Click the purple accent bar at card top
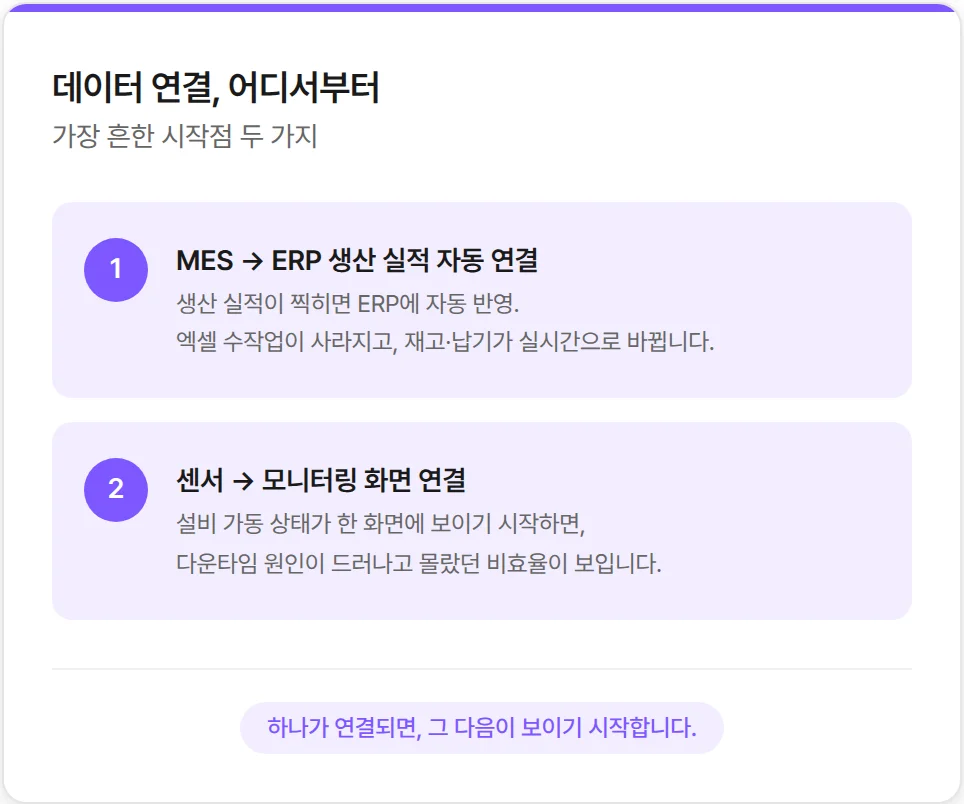 click(482, 7)
